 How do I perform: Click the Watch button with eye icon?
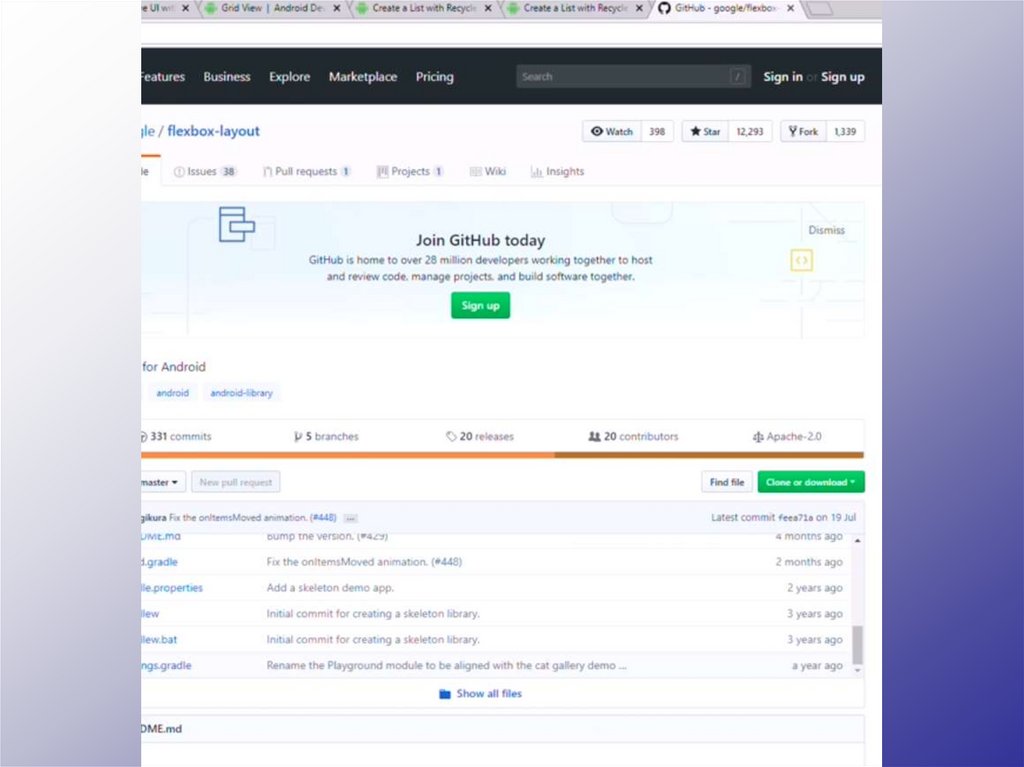[x=612, y=131]
